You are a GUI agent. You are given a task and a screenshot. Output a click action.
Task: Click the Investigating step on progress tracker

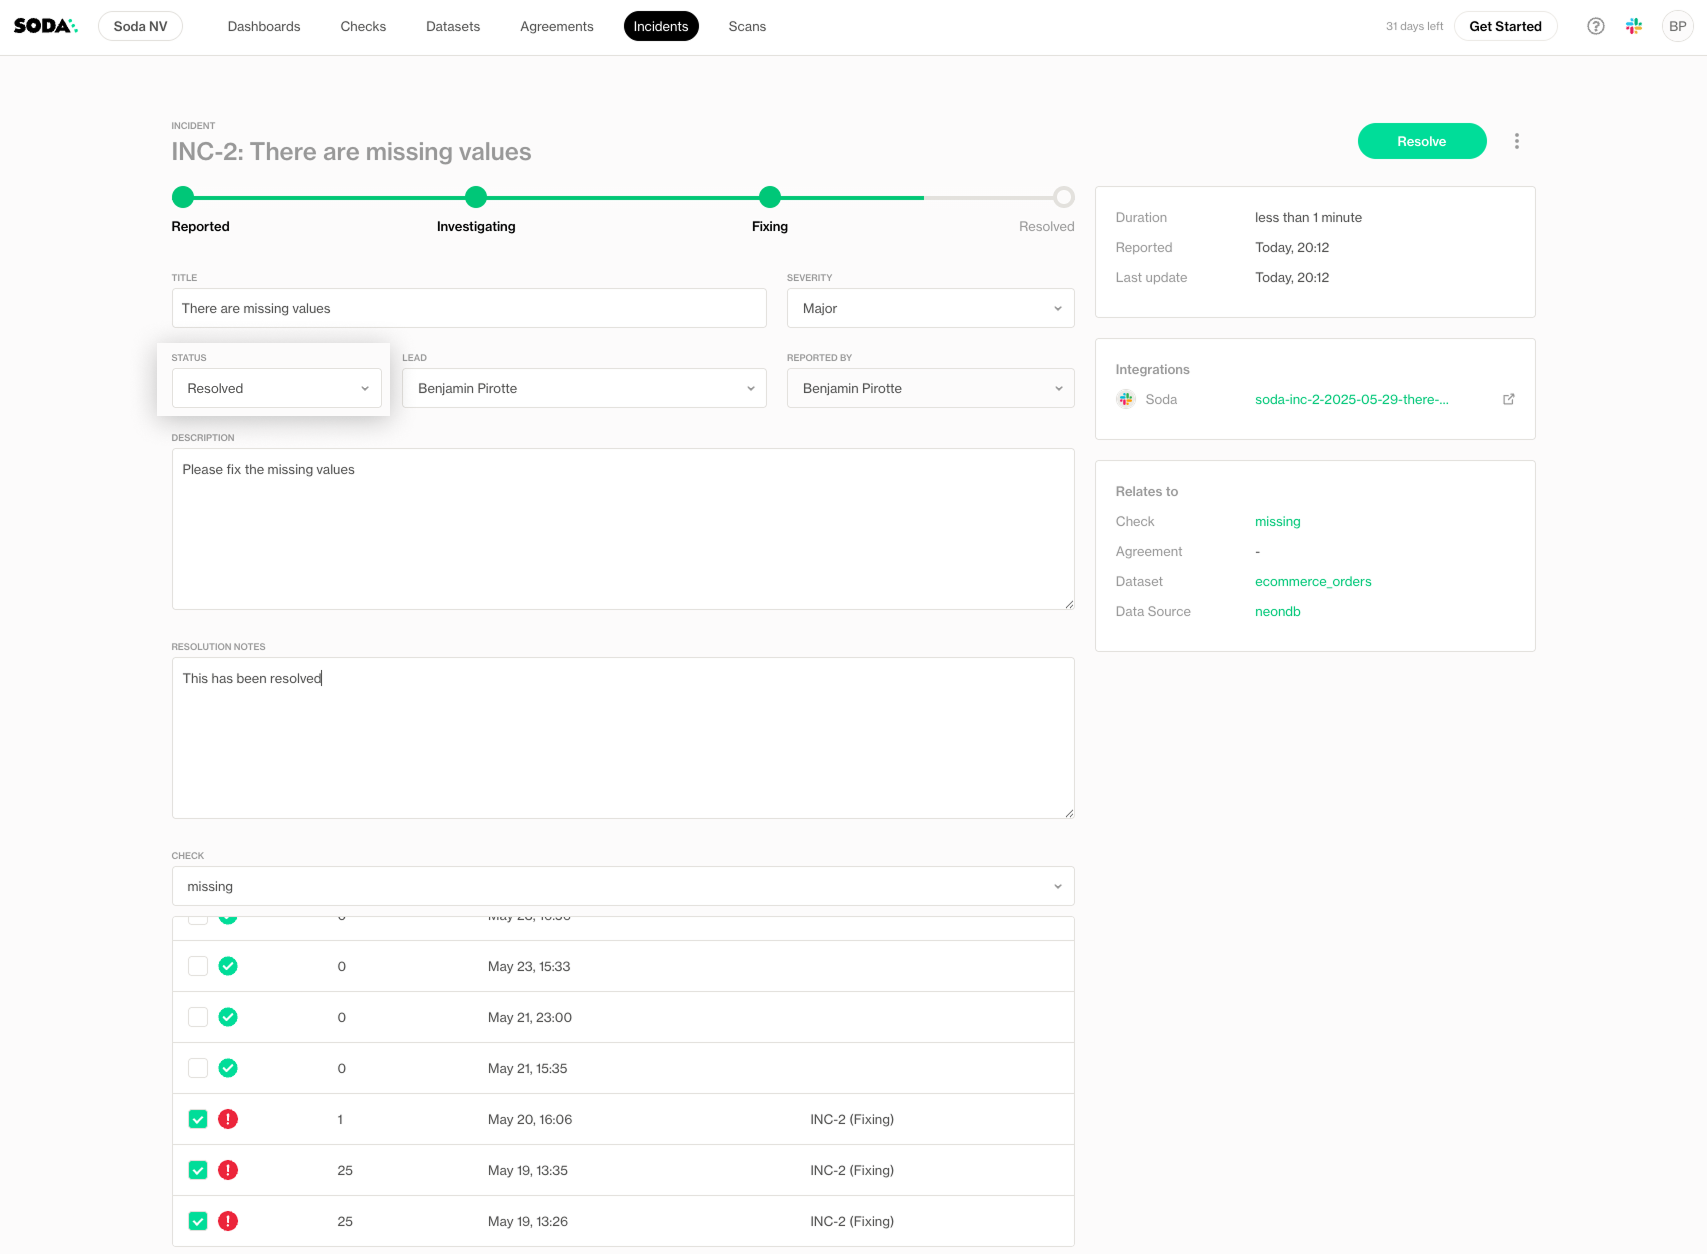[x=476, y=198]
